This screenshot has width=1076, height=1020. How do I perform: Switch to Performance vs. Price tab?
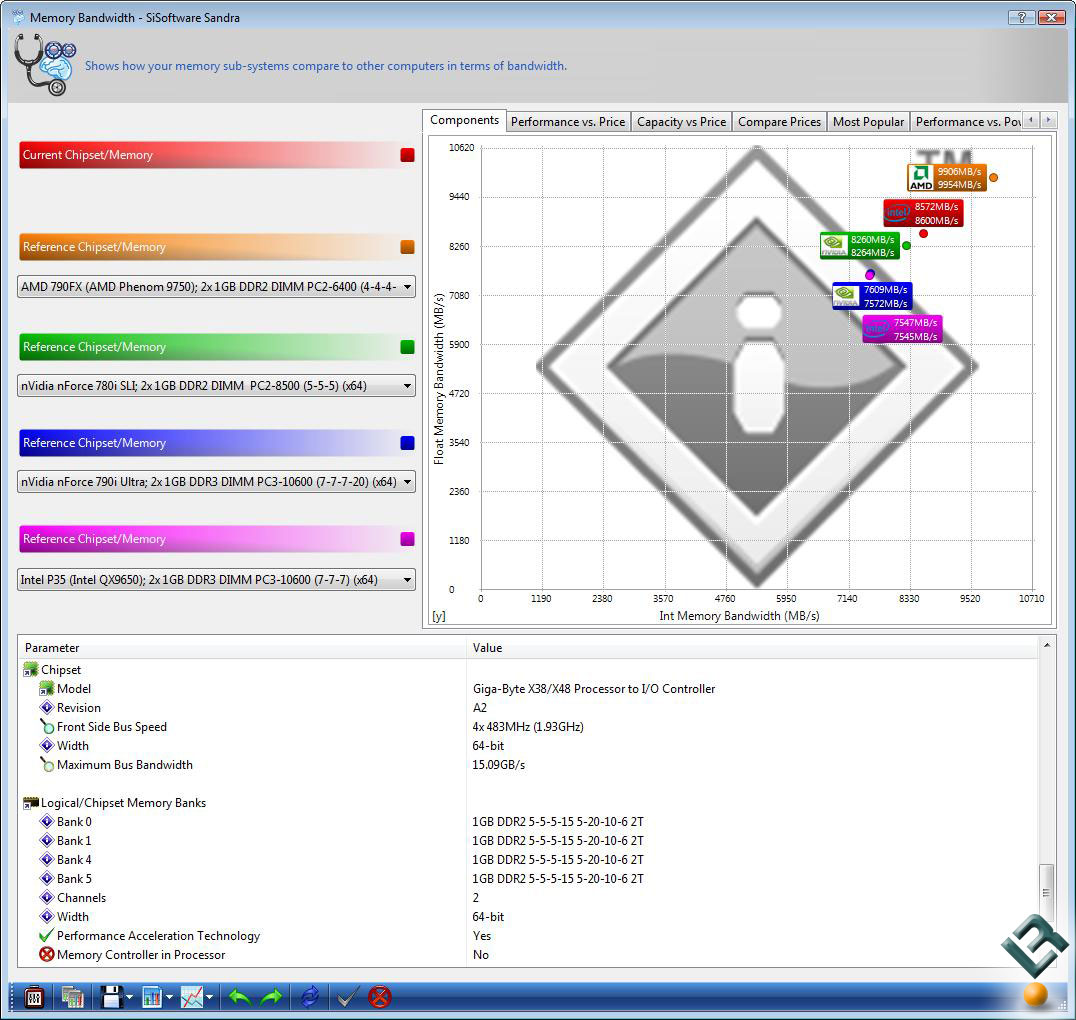[568, 121]
